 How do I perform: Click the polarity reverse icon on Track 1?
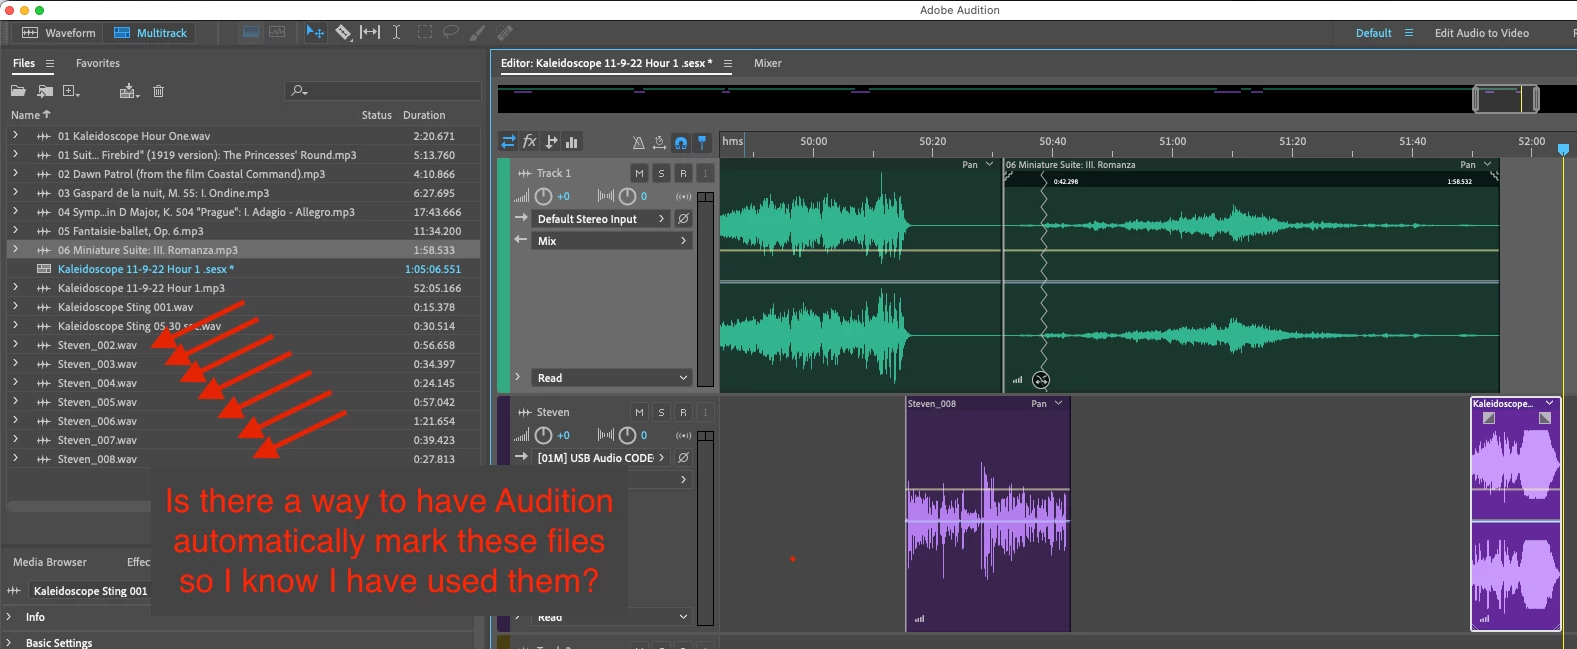point(683,218)
